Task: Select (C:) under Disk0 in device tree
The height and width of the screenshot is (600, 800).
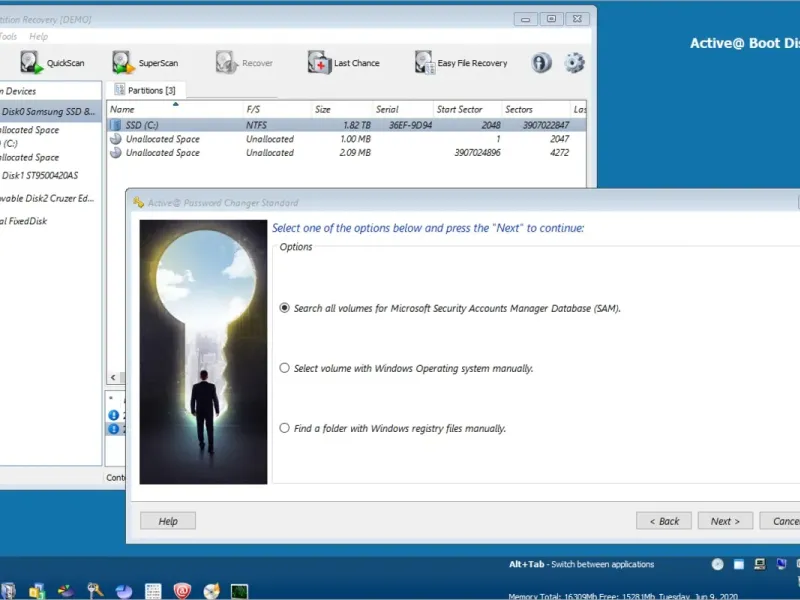Action: coord(9,143)
